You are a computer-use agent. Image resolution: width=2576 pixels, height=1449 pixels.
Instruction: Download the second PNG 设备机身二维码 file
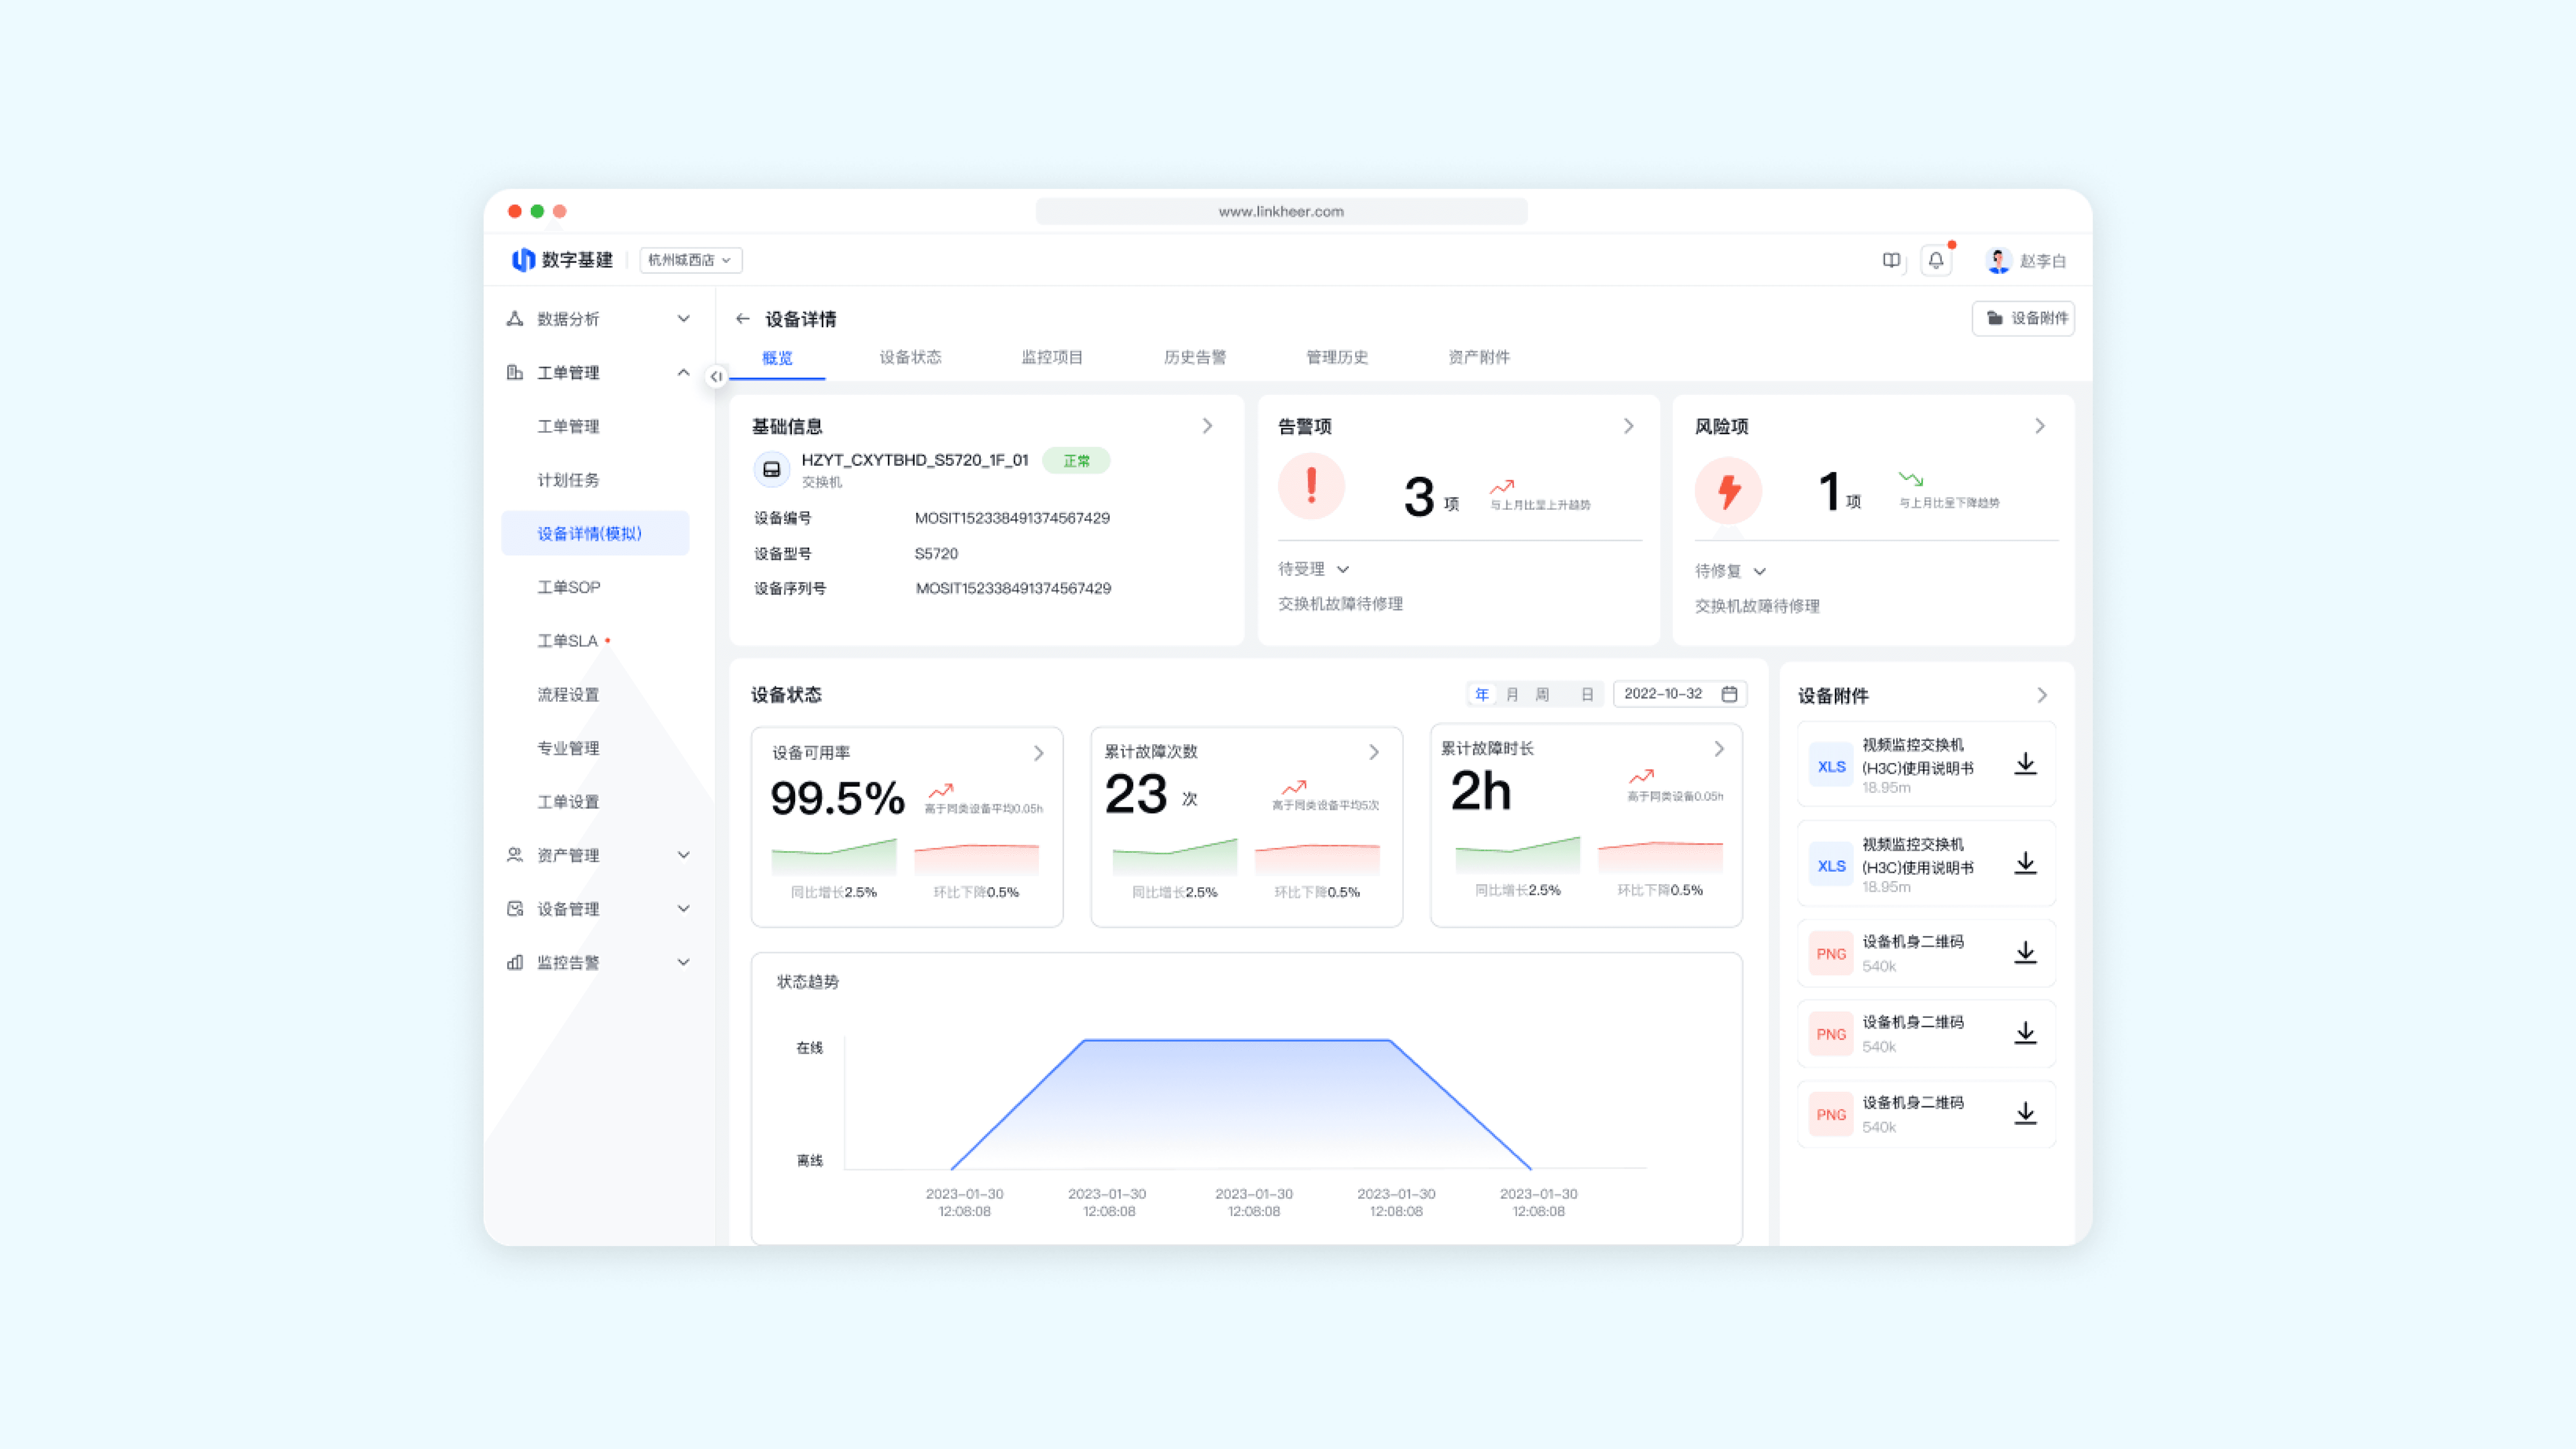click(x=2025, y=1033)
